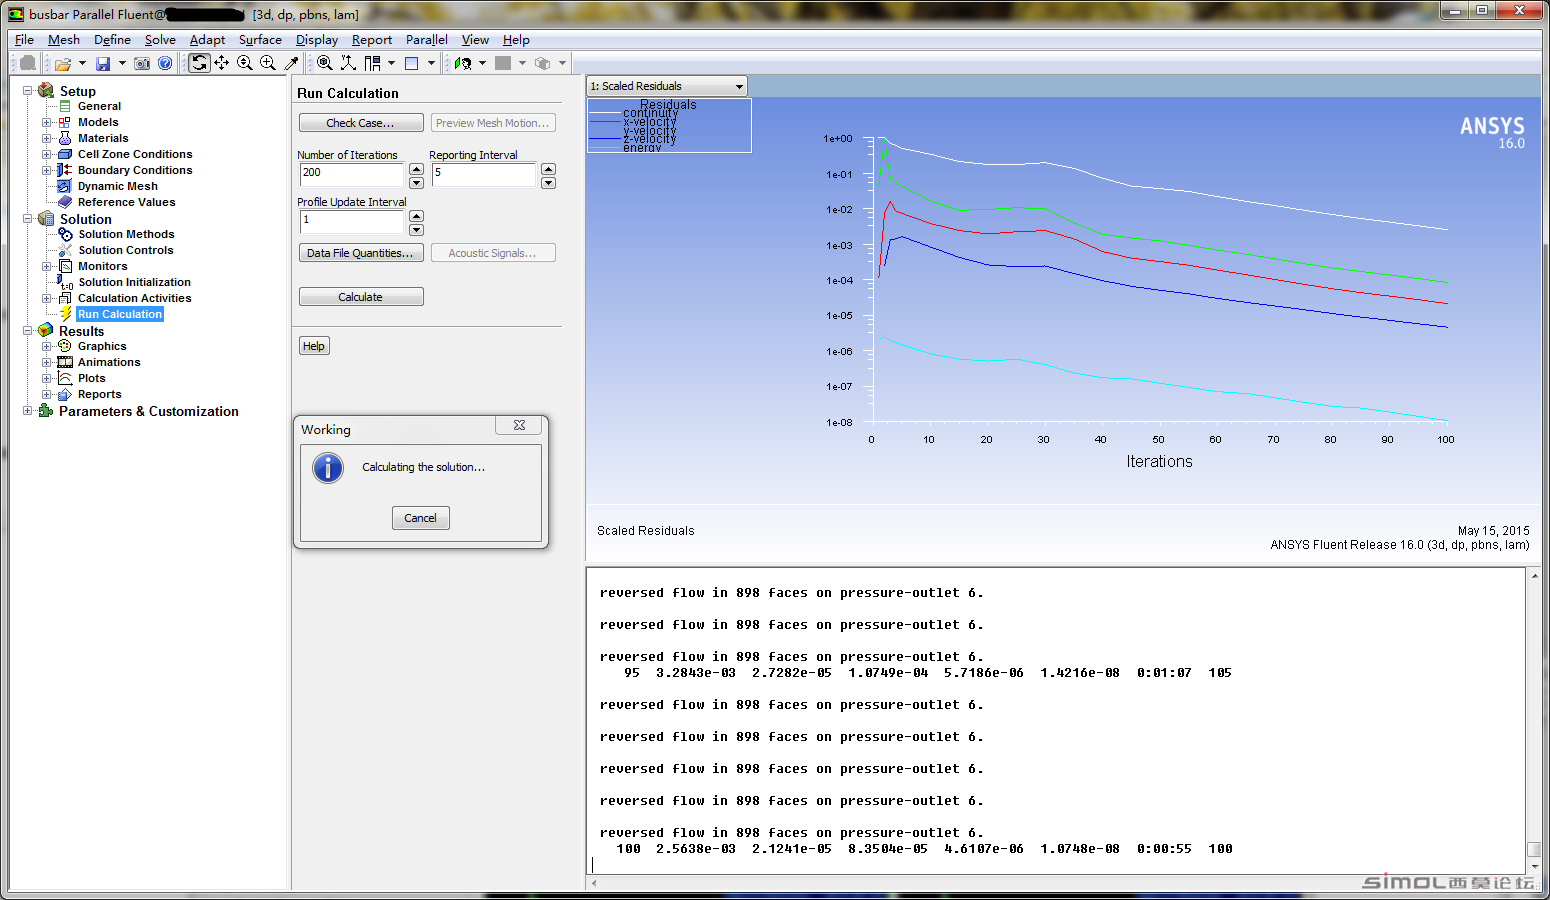1550x900 pixels.
Task: Click the Solution Initialization icon
Action: coord(65,283)
